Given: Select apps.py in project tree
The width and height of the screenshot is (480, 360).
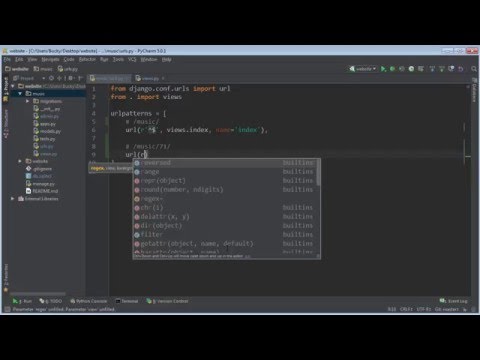Looking at the screenshot, I should coord(45,124).
